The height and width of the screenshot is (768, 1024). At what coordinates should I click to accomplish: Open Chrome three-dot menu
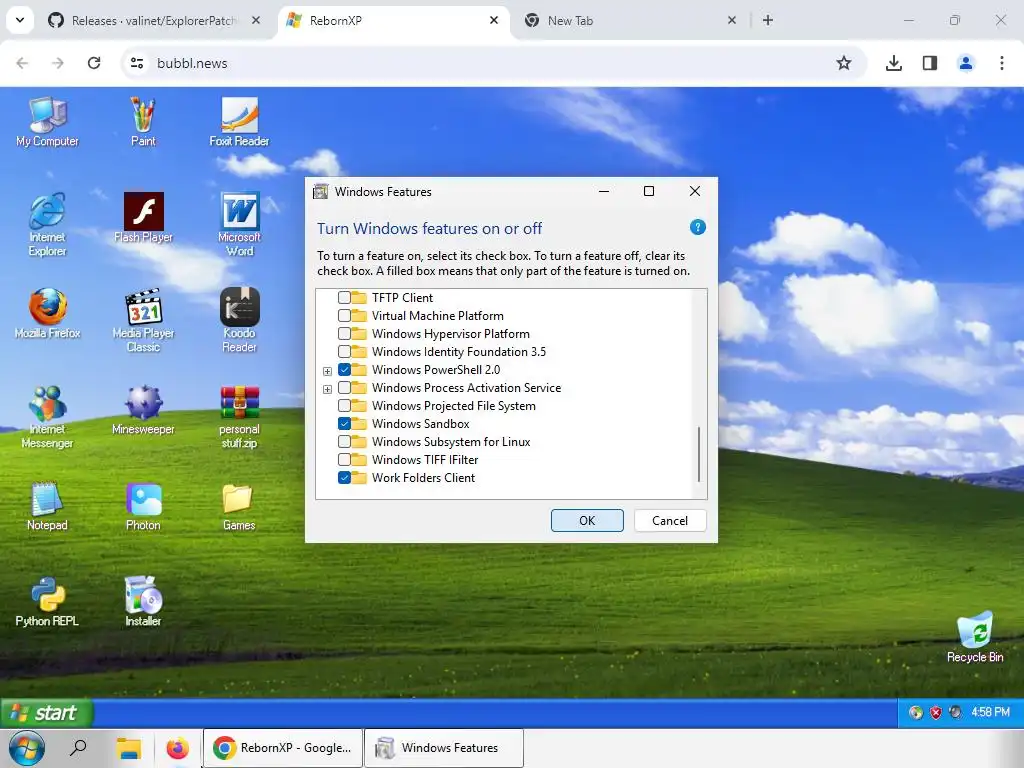[x=1001, y=63]
